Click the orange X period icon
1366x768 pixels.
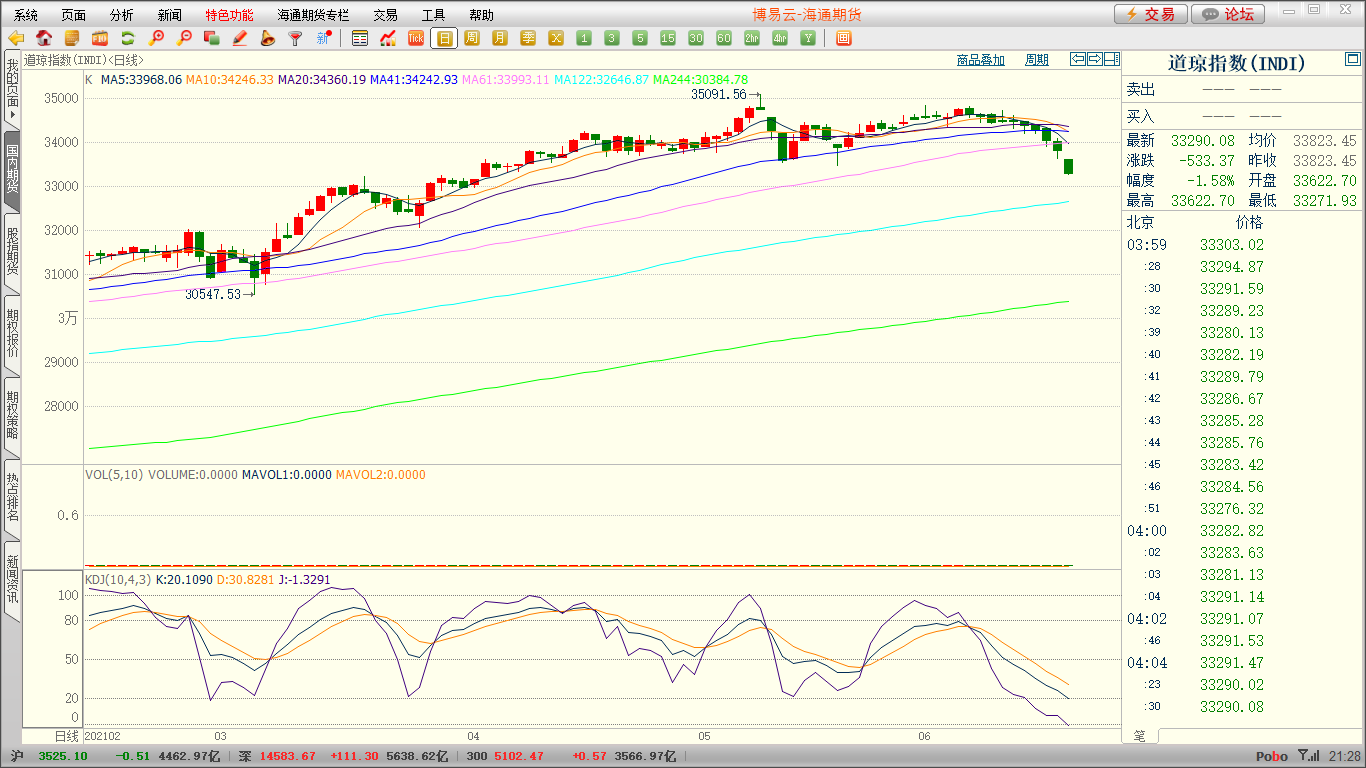[x=556, y=38]
